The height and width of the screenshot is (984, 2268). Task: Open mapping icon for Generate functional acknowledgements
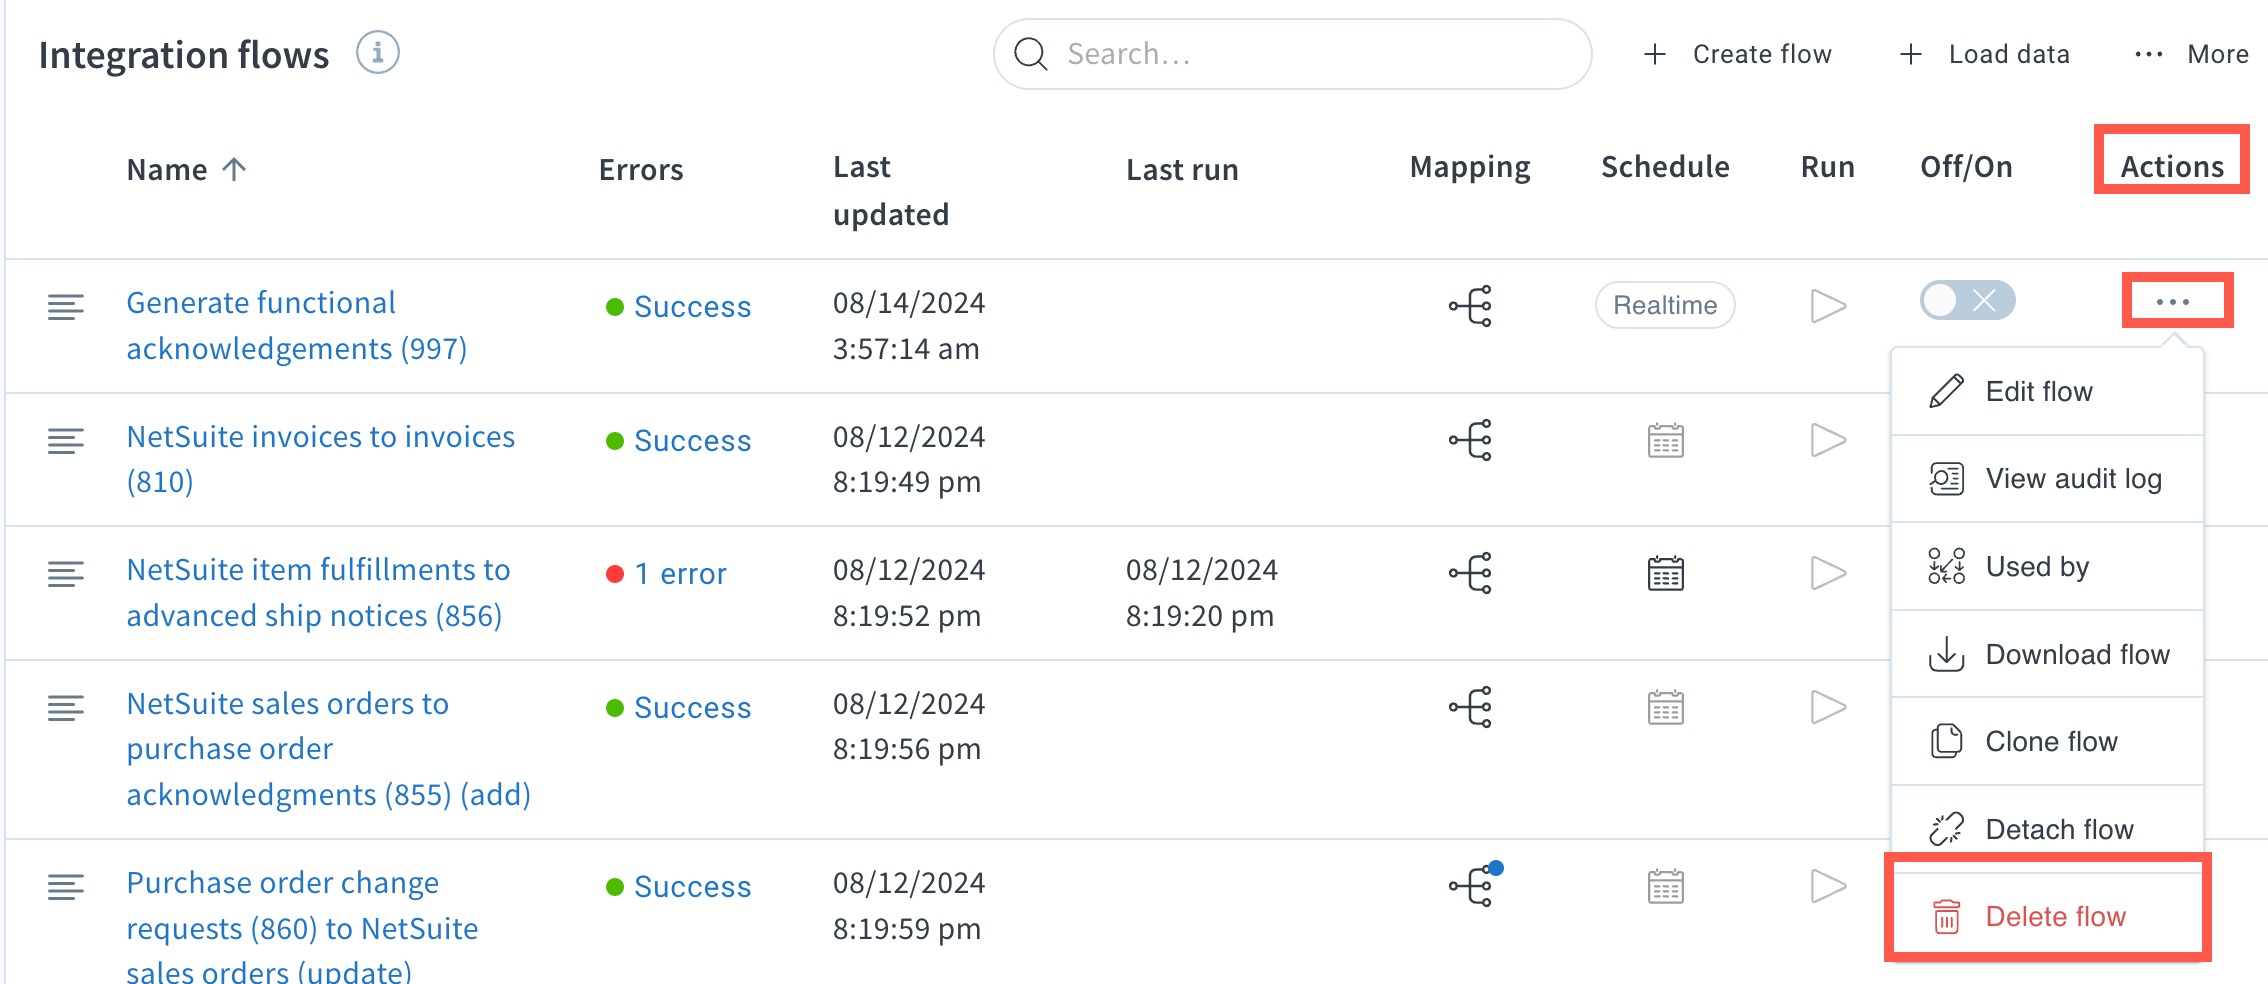1470,306
